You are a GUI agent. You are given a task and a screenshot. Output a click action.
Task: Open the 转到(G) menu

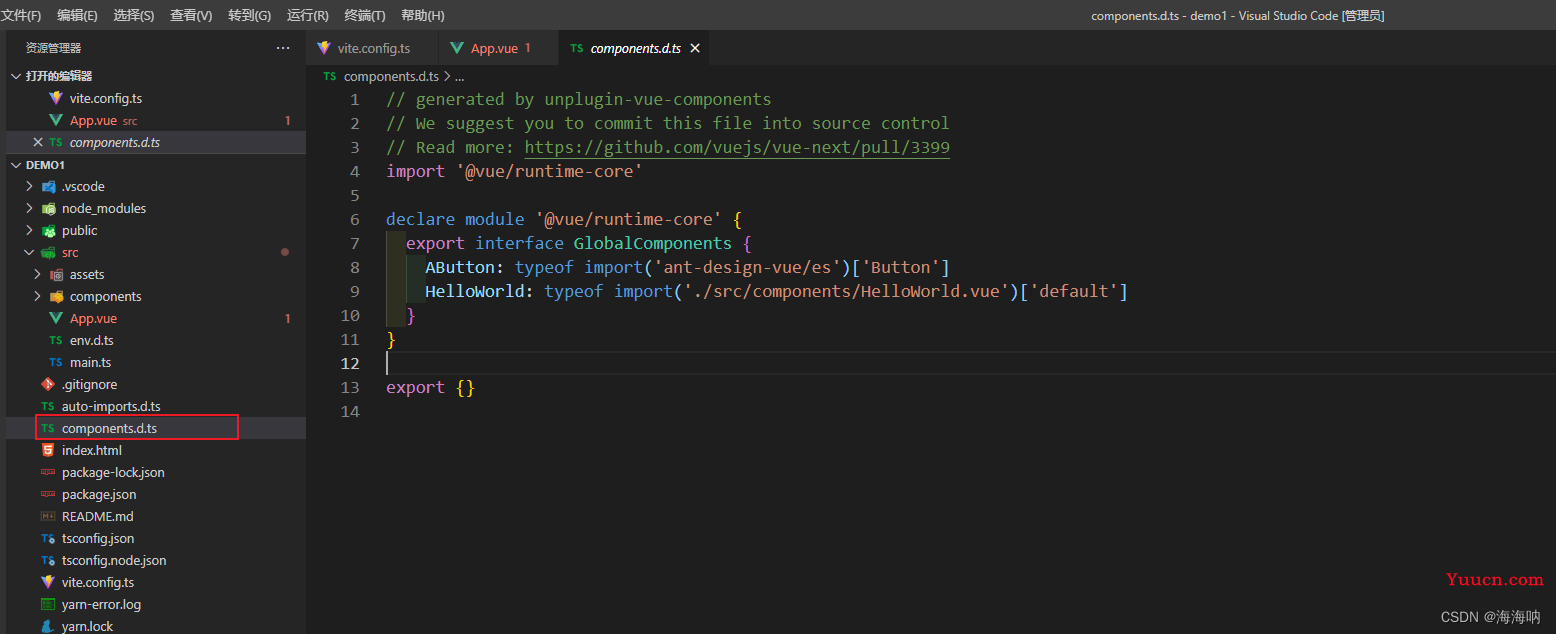(x=249, y=15)
